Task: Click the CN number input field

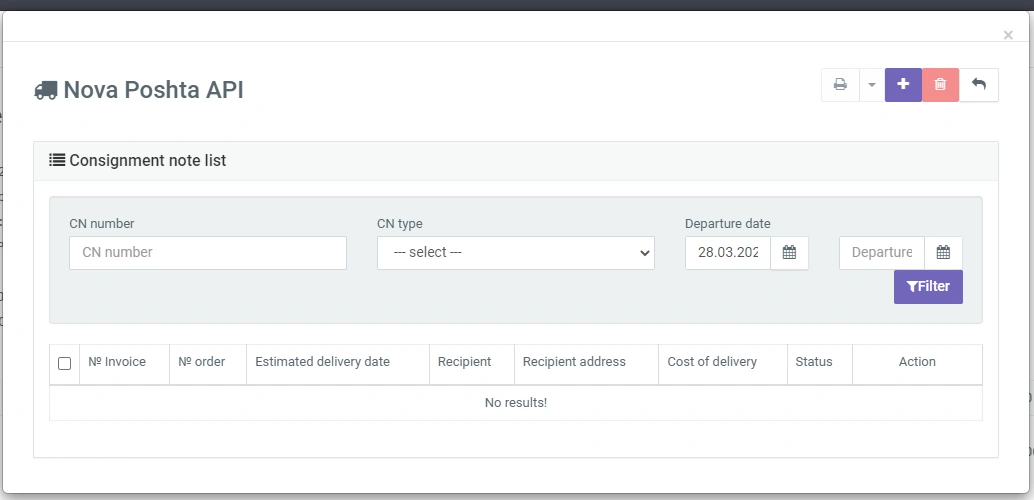Action: pos(208,253)
